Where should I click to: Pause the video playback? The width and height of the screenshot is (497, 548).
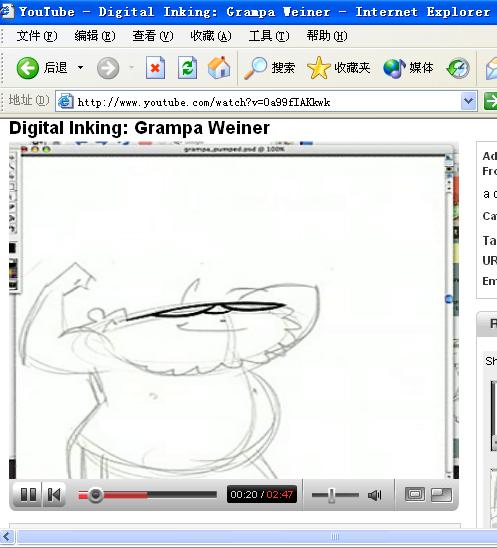[28, 495]
